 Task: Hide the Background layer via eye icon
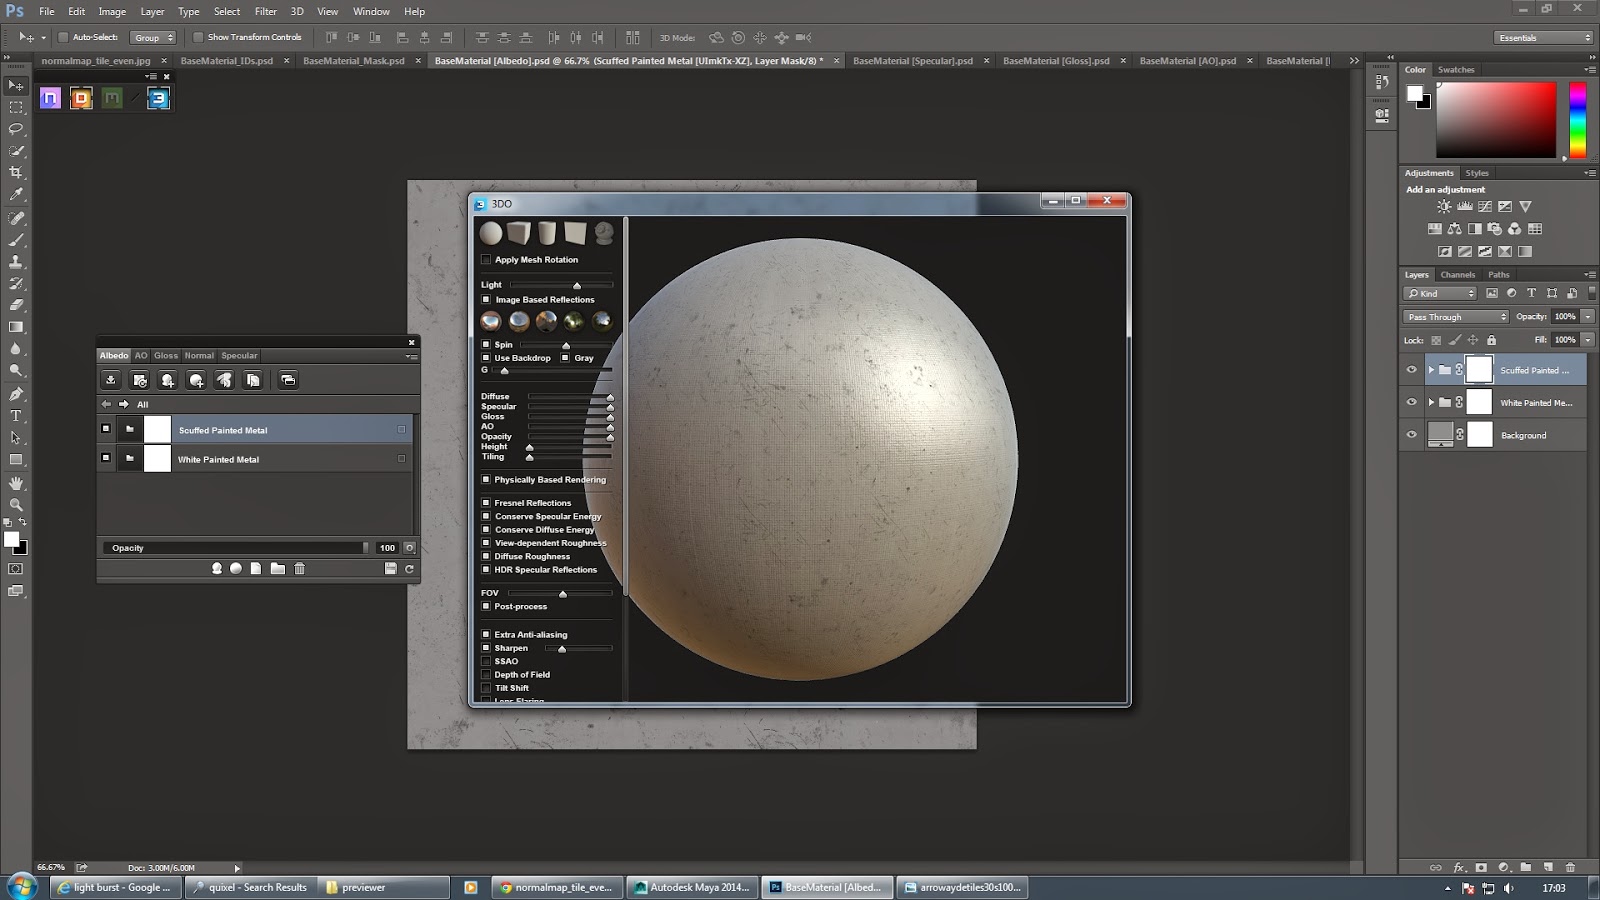tap(1411, 435)
